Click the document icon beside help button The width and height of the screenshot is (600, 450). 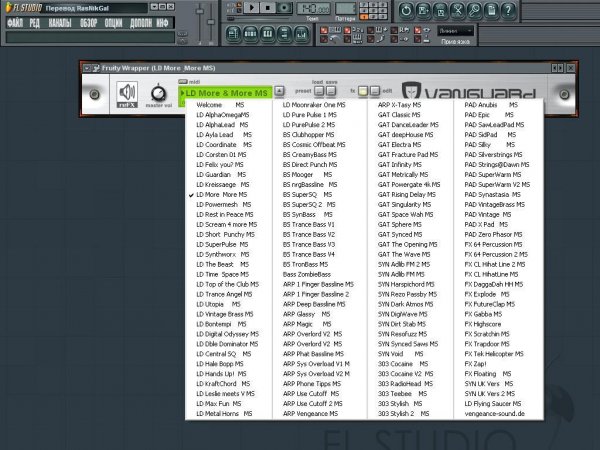491,11
